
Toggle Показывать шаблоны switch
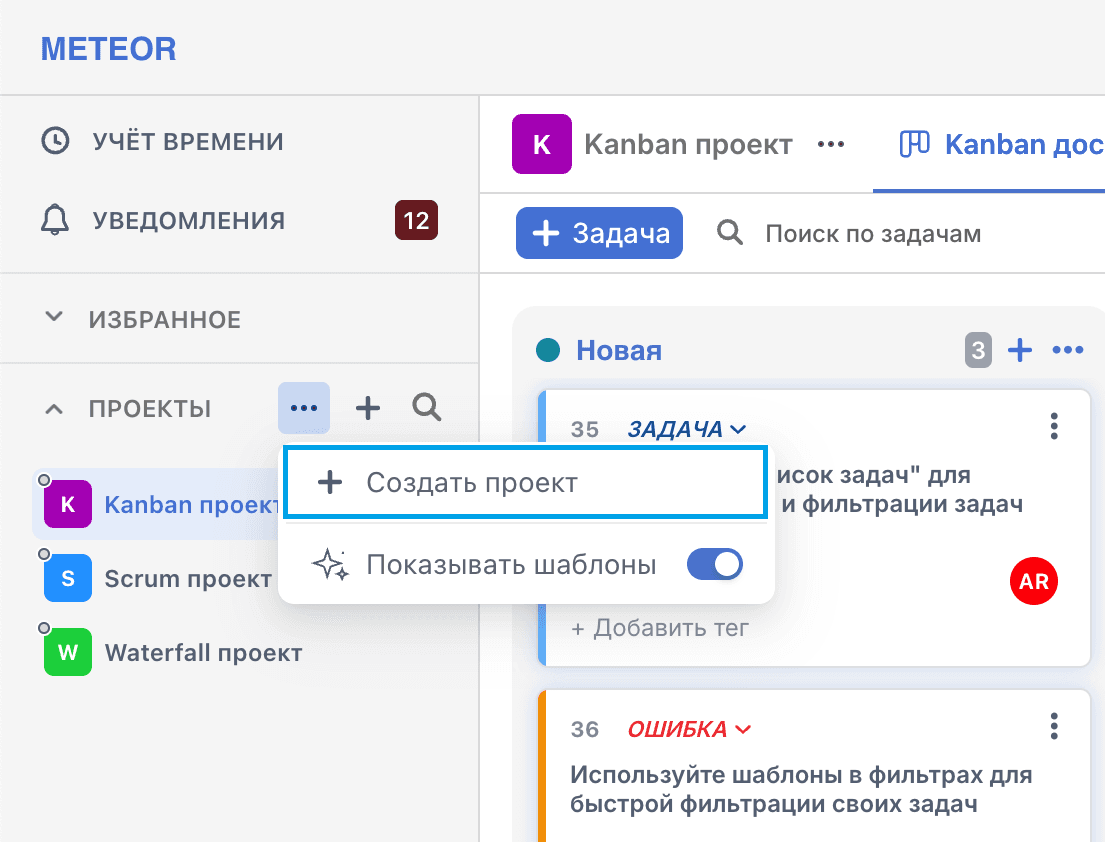point(715,564)
